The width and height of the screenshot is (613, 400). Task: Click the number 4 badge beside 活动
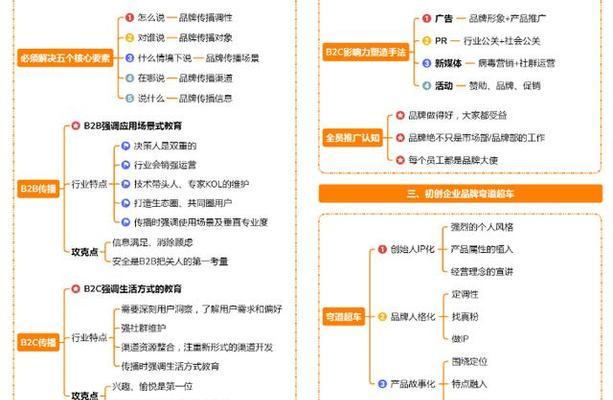(x=427, y=86)
